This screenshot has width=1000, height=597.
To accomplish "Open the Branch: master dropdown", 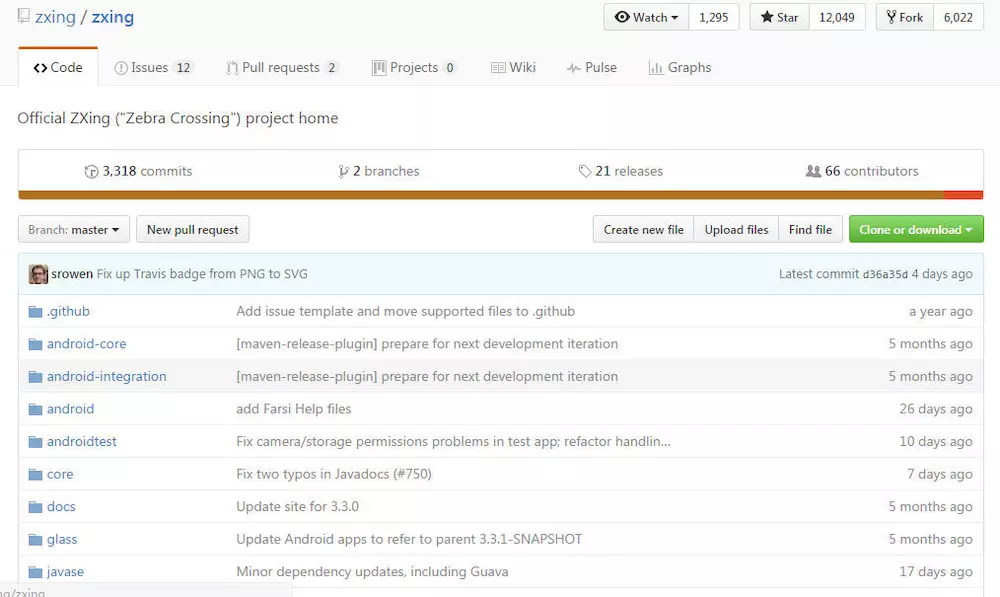I will 74,230.
